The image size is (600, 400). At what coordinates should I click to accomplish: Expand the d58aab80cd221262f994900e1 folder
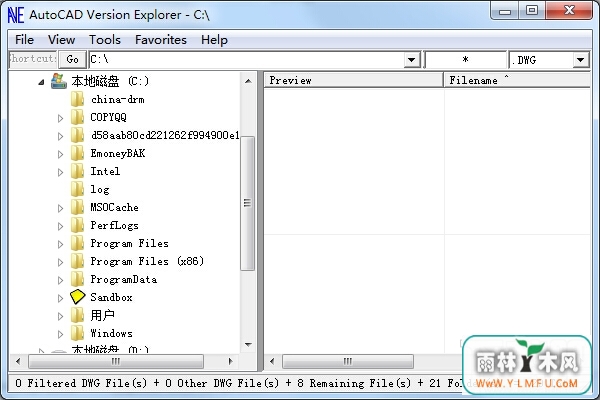(60, 136)
